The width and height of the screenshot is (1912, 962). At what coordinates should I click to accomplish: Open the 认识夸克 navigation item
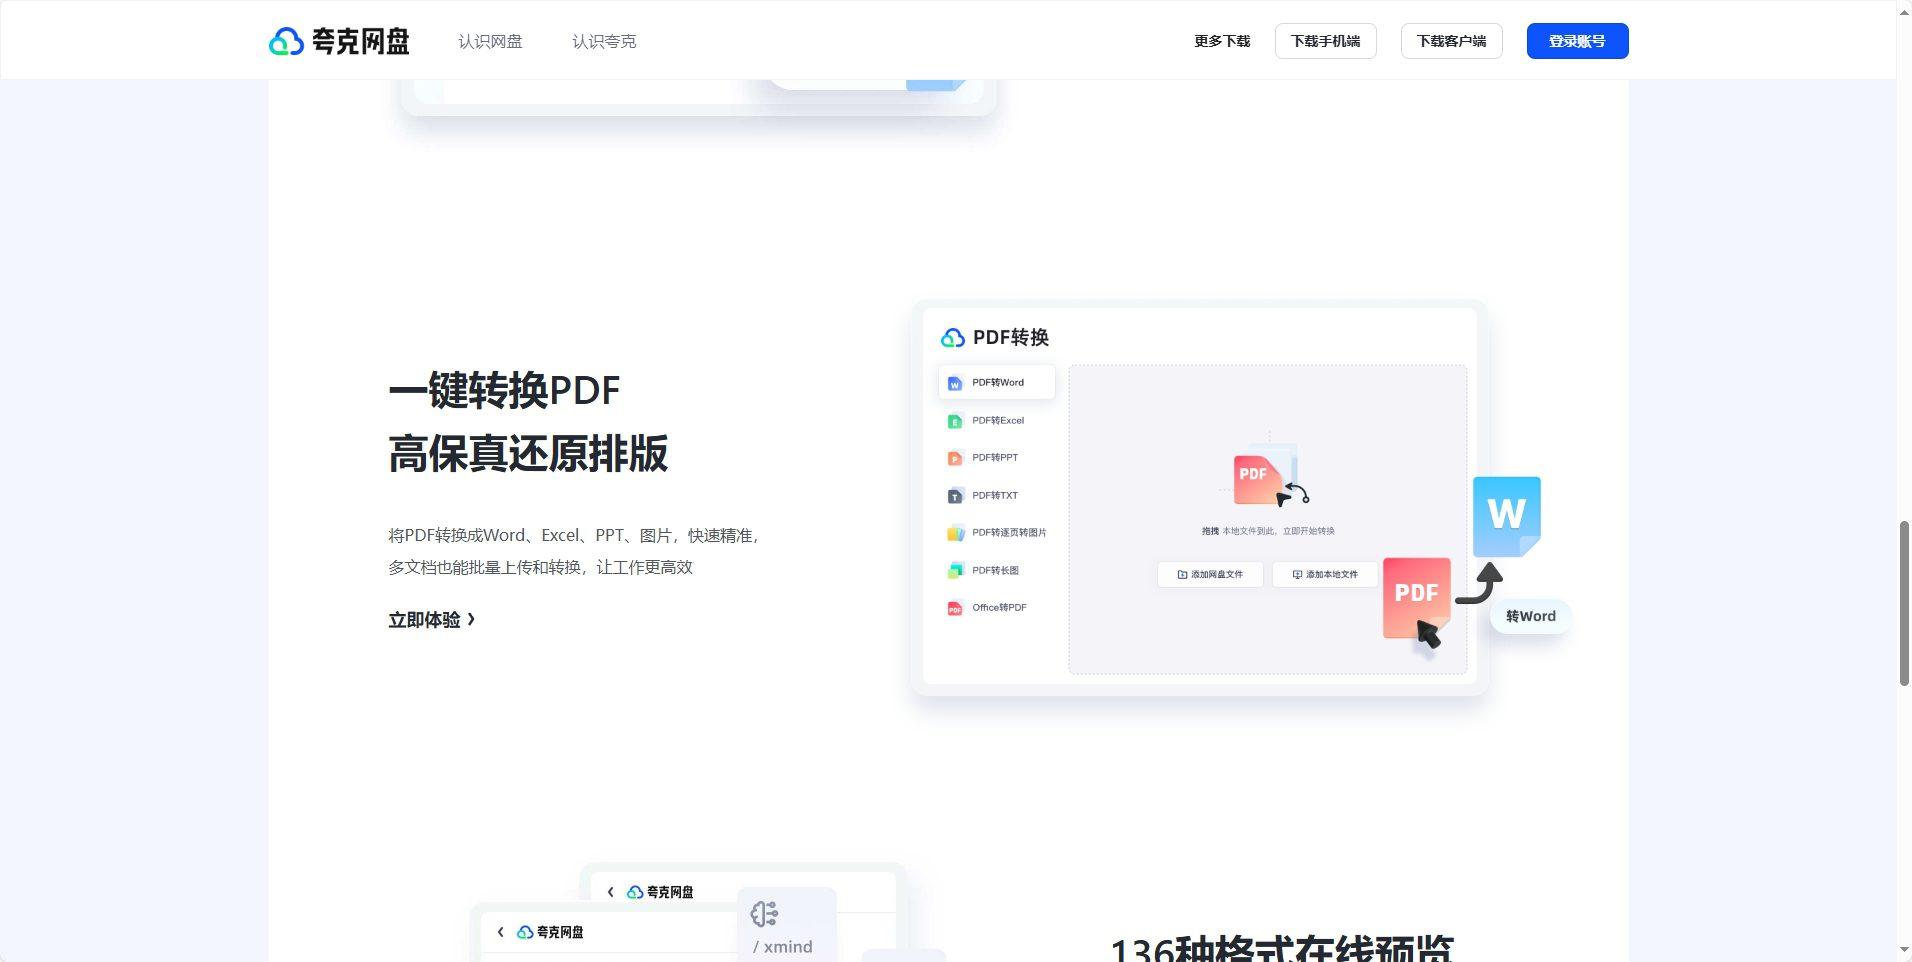[x=603, y=41]
